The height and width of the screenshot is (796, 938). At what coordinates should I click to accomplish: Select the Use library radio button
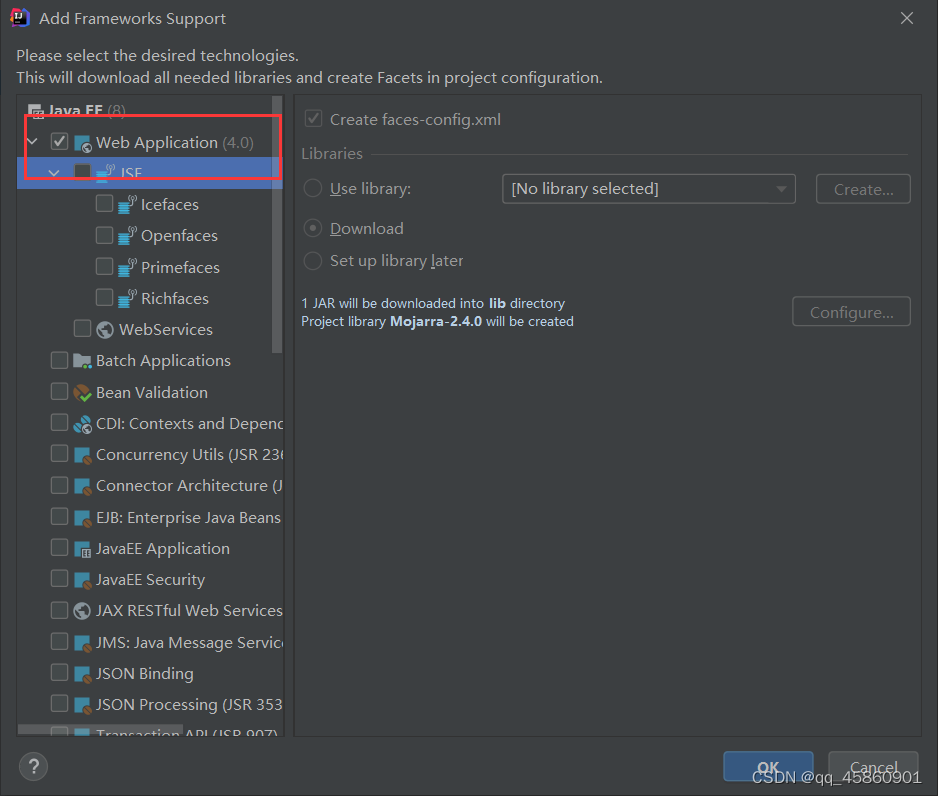click(313, 188)
